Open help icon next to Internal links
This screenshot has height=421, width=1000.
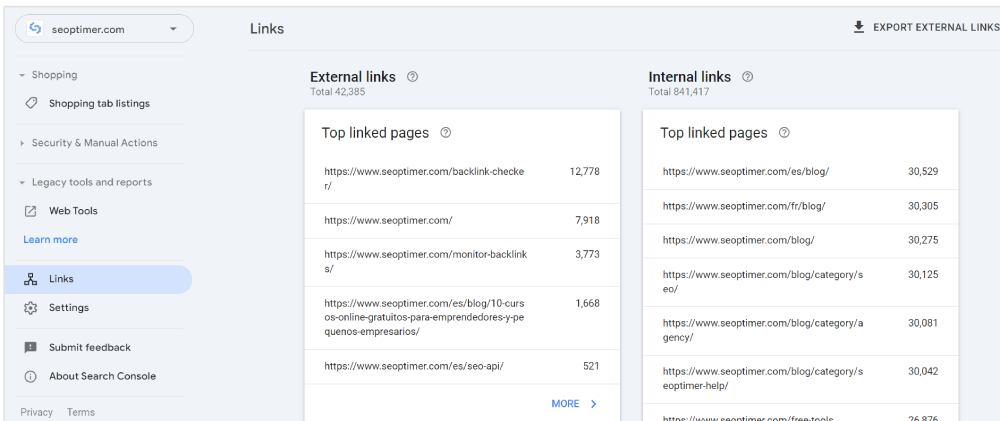pyautogui.click(x=748, y=77)
